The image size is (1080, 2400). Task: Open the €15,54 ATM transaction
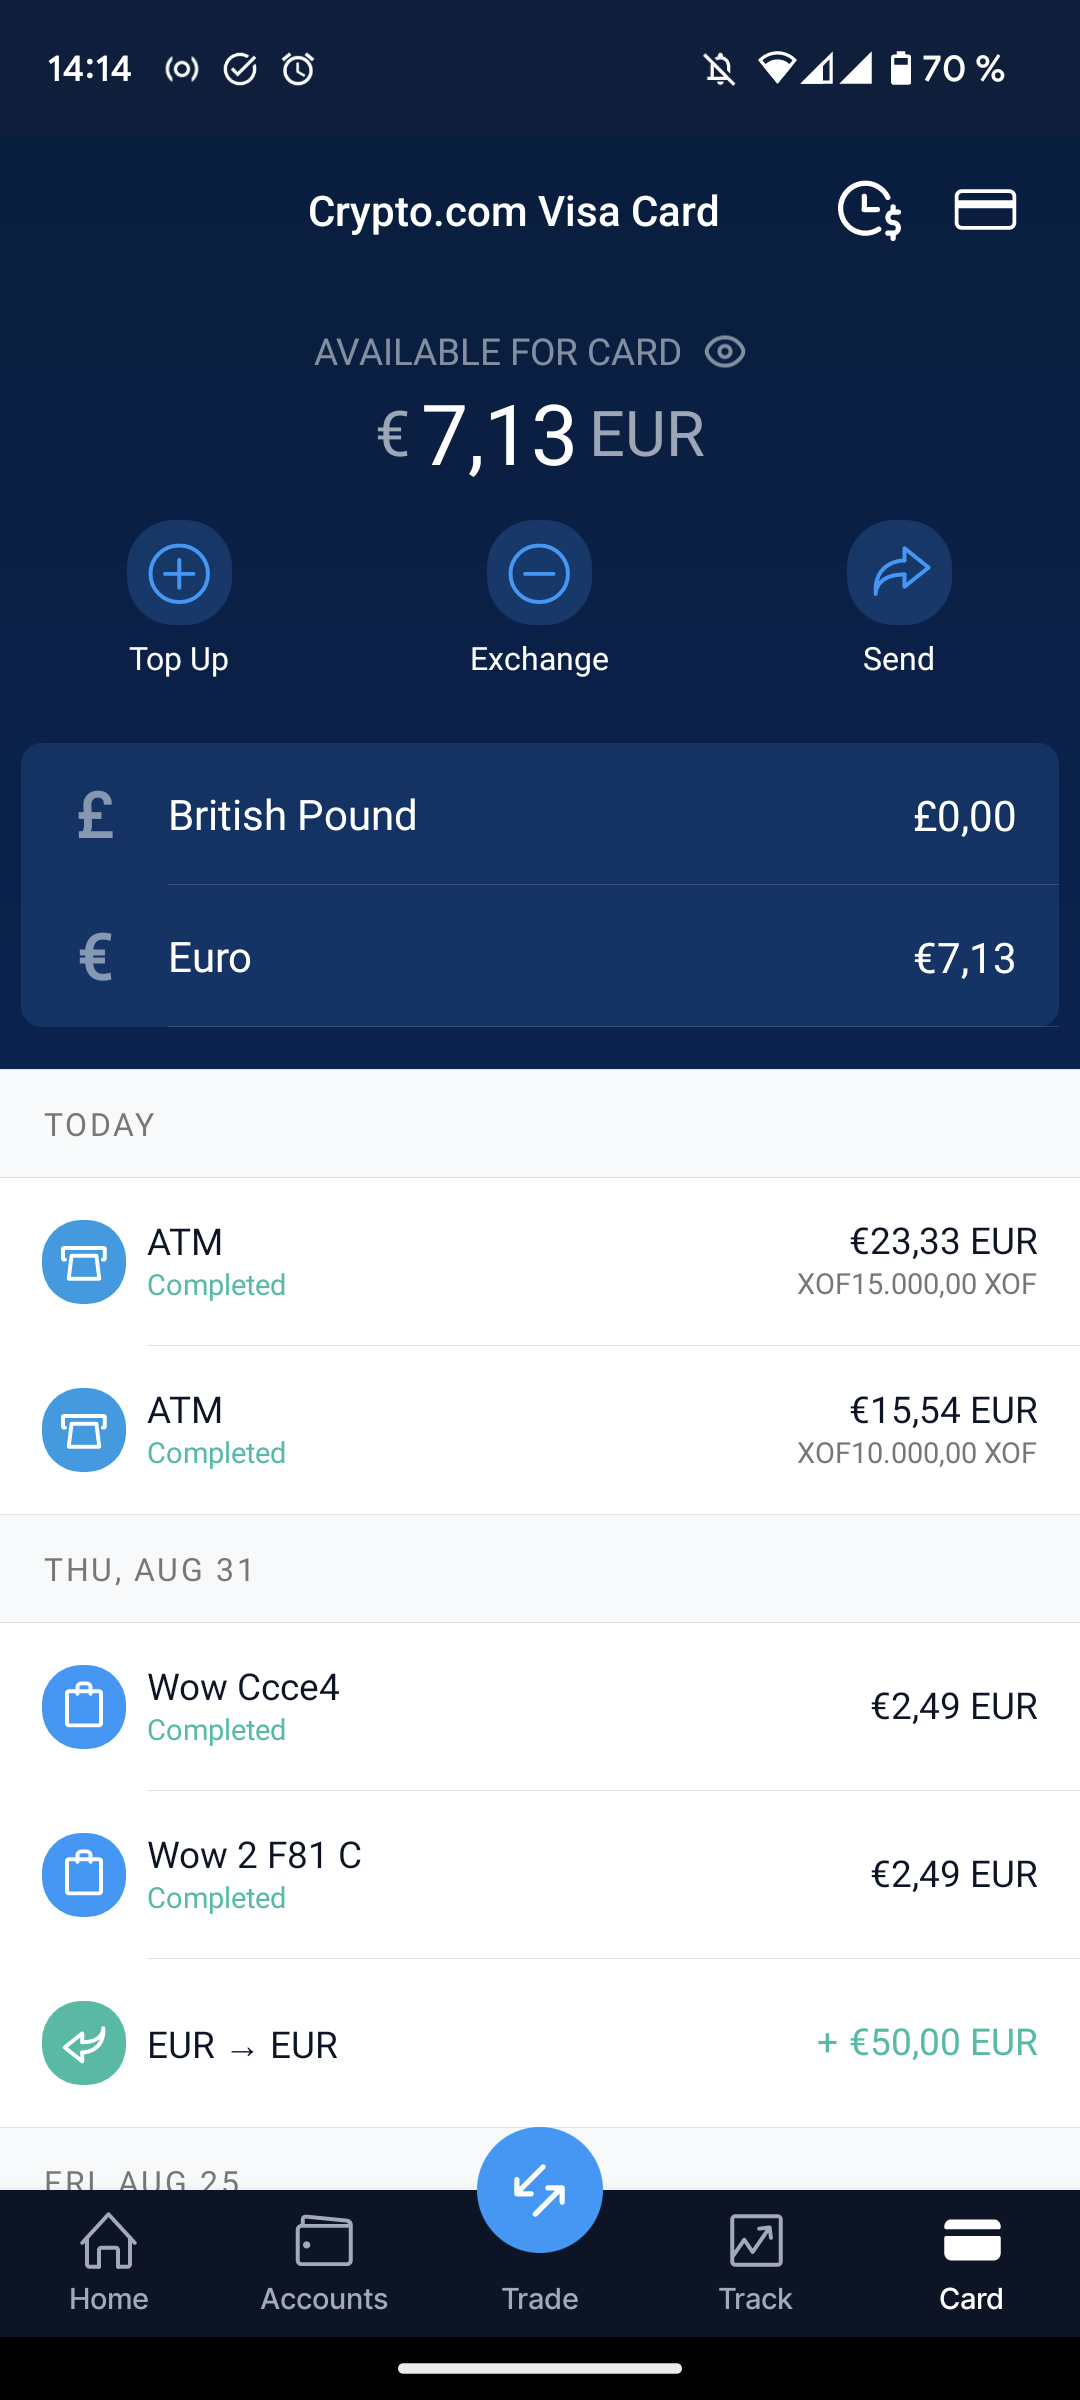coord(540,1430)
